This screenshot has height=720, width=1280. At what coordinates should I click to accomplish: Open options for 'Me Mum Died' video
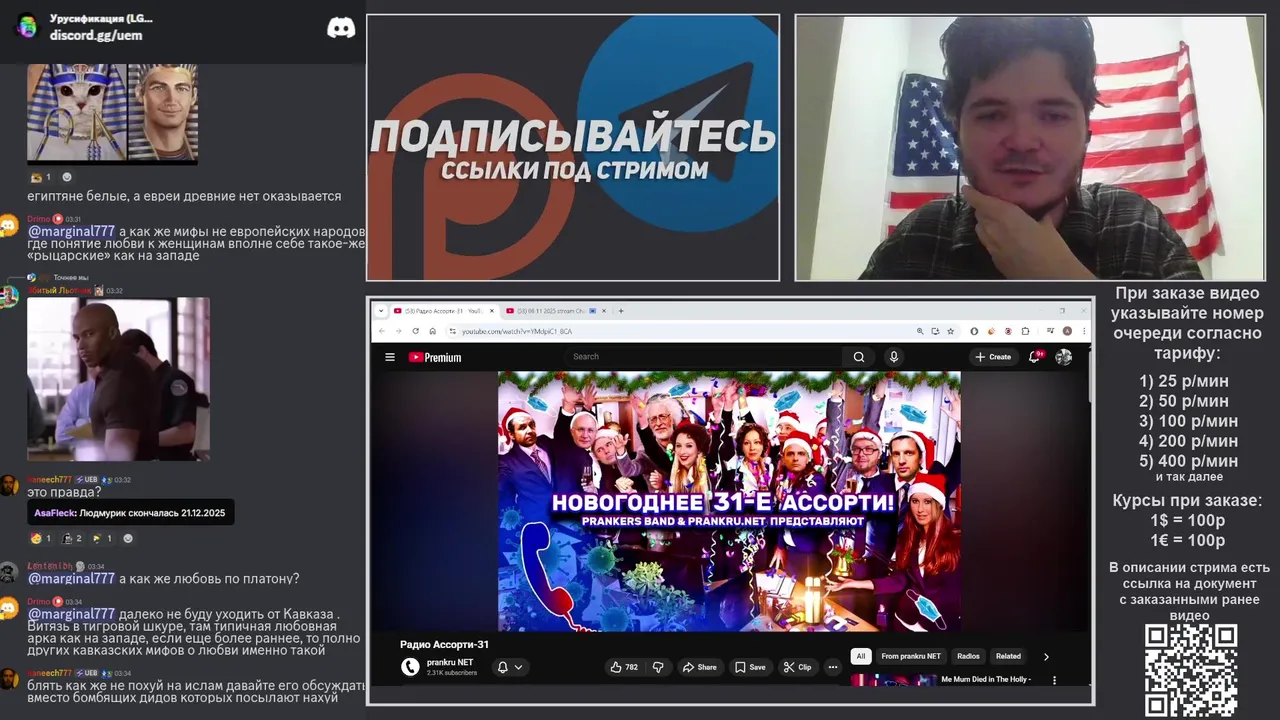[x=1054, y=680]
